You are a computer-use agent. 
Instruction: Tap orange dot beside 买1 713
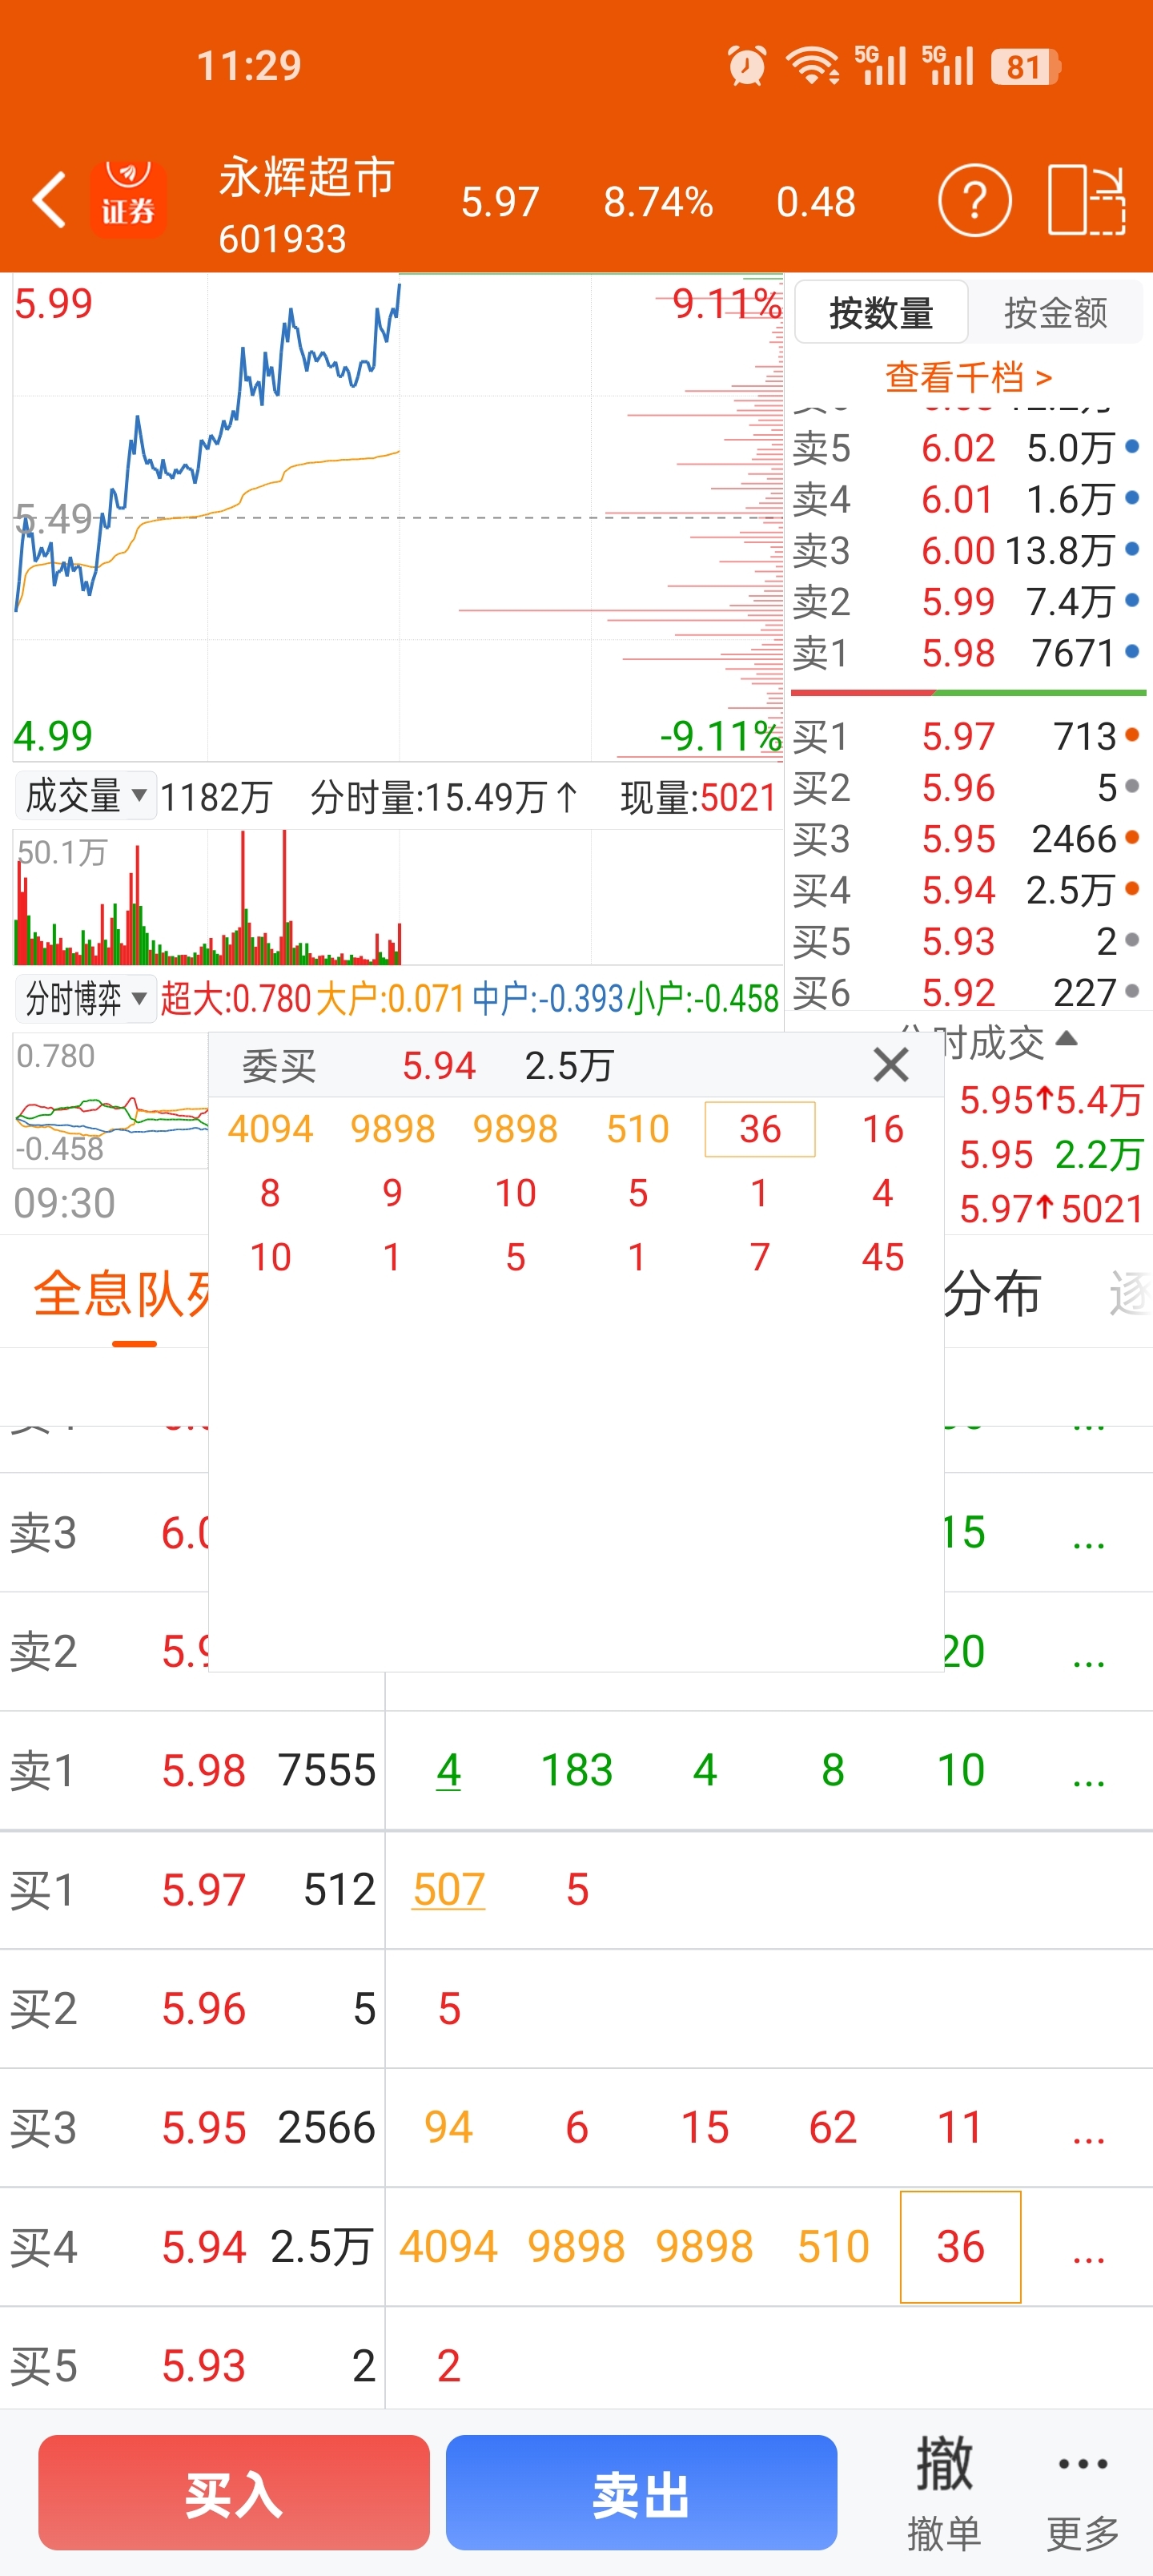coord(1132,735)
